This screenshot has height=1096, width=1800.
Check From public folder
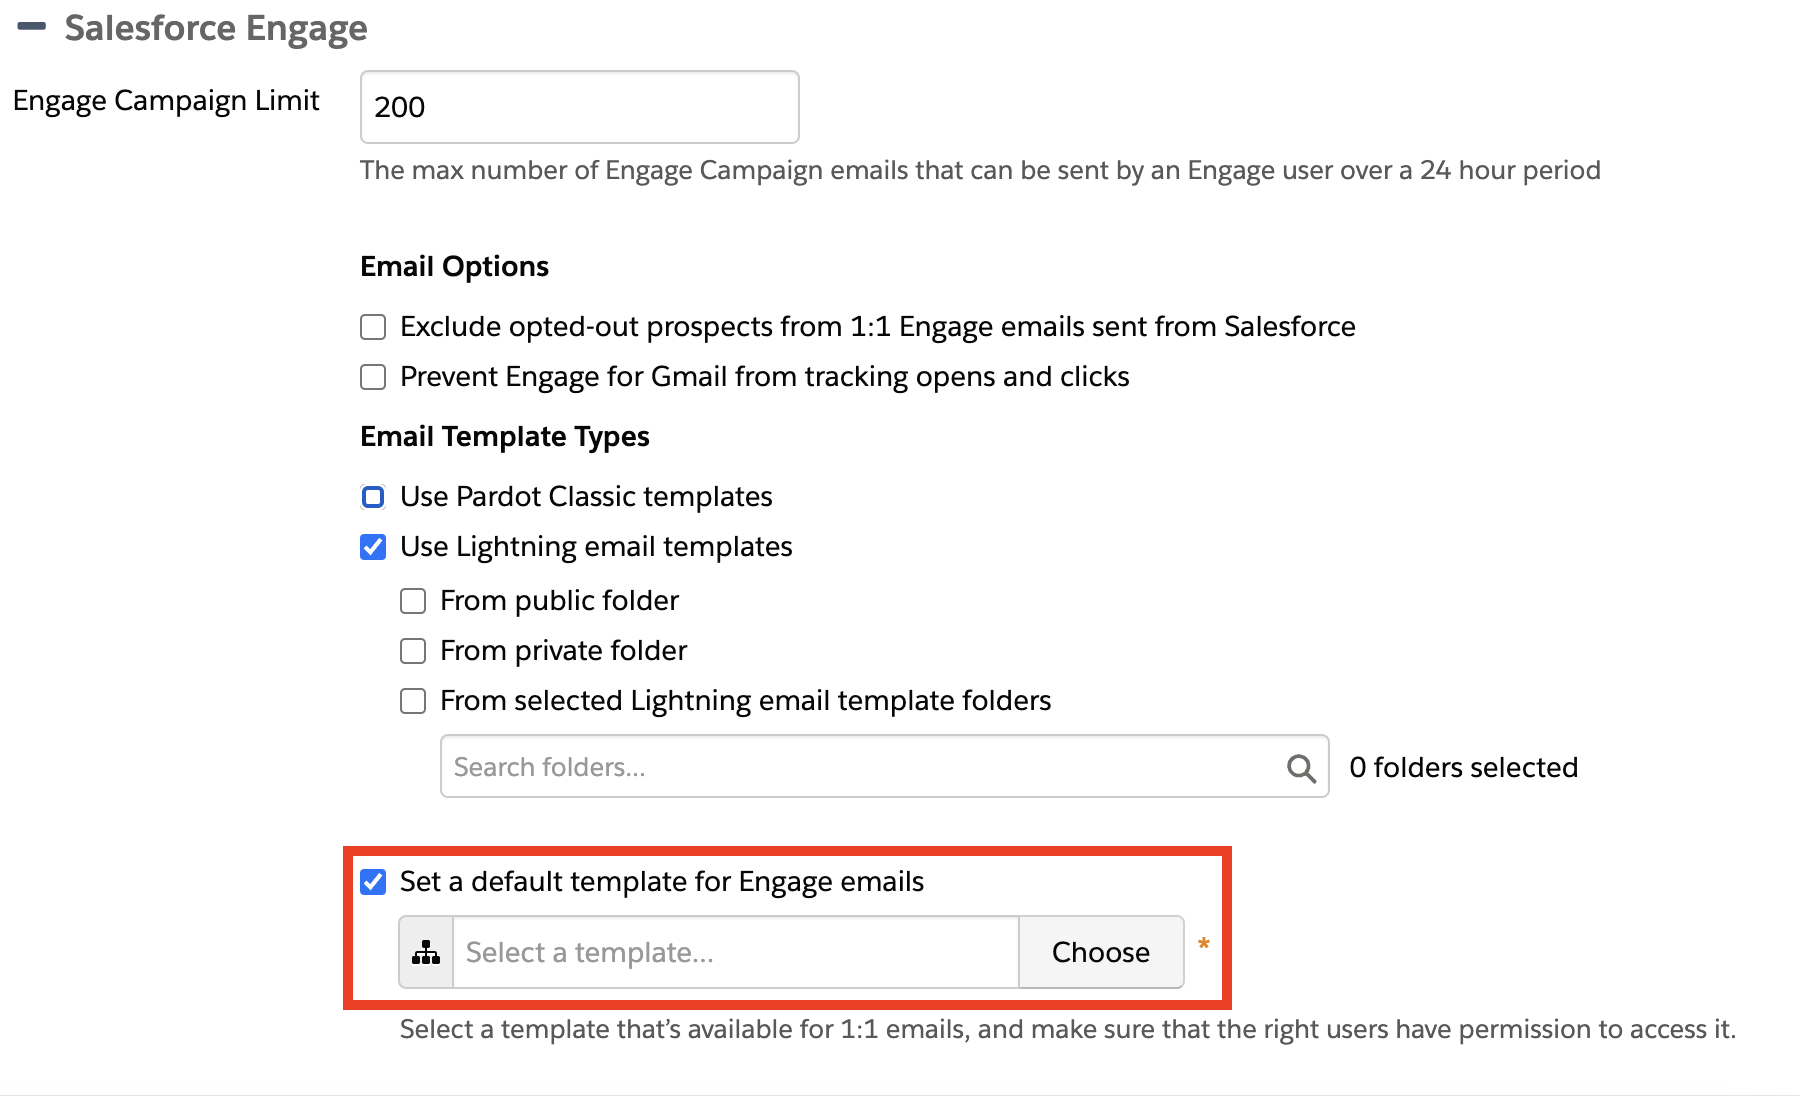click(x=412, y=600)
